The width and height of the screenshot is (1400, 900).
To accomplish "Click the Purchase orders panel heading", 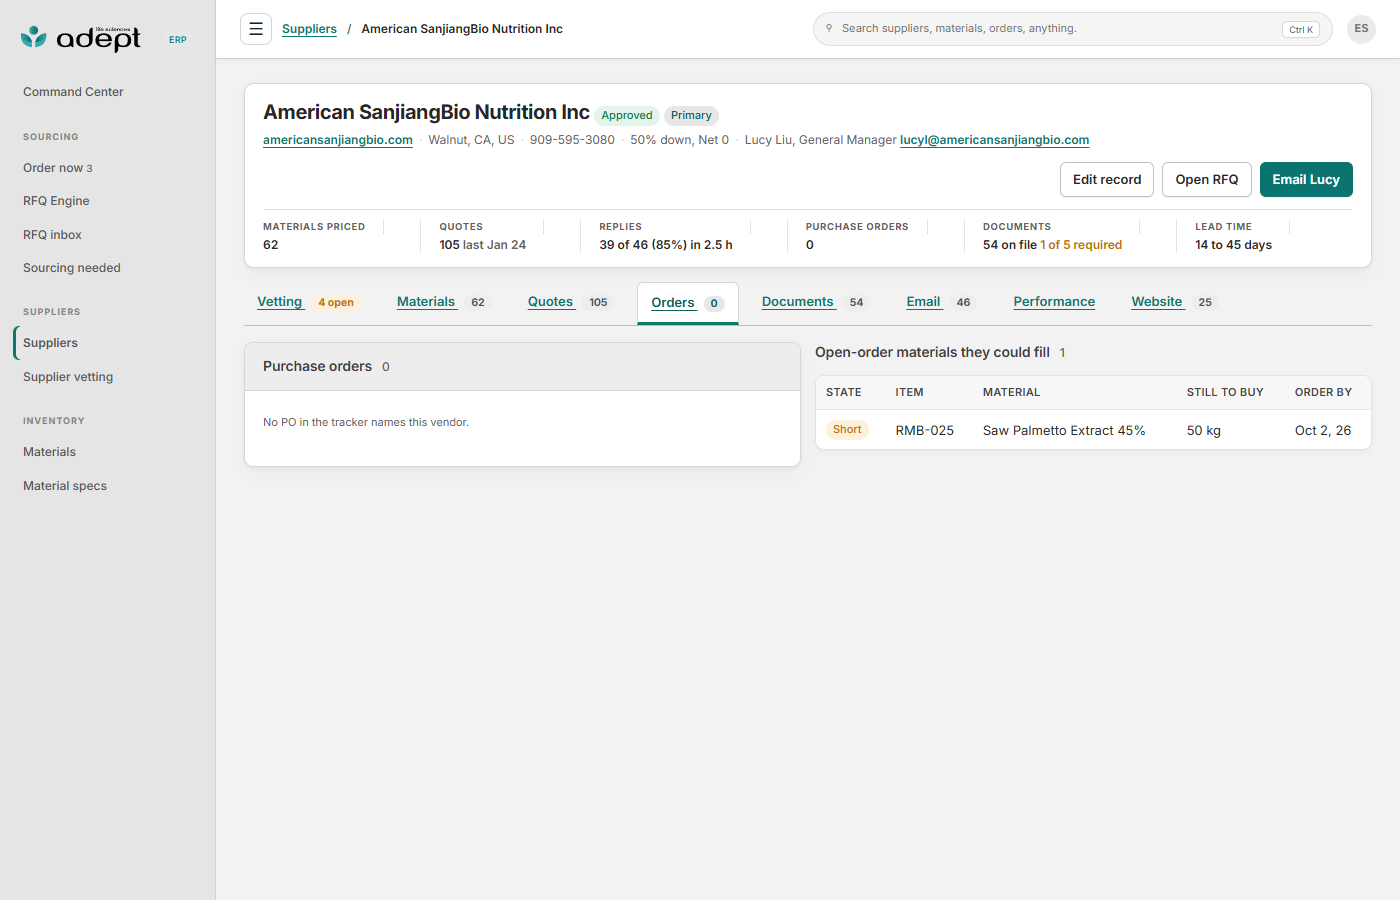I will point(317,367).
